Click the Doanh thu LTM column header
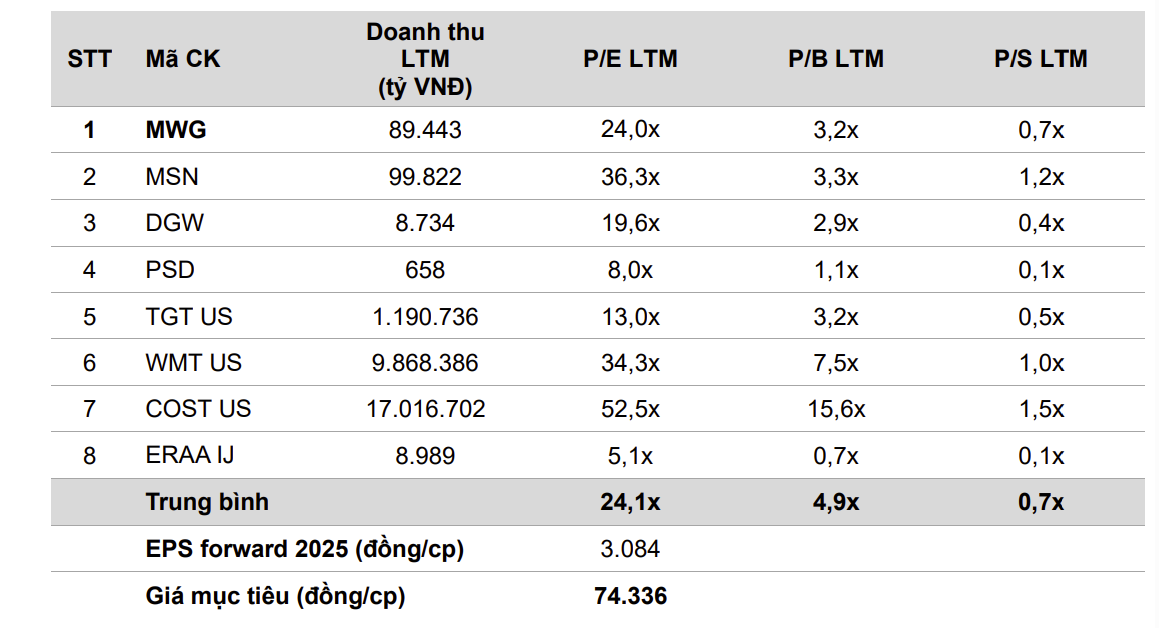Screen dimensions: 1159x628 pyautogui.click(x=425, y=59)
